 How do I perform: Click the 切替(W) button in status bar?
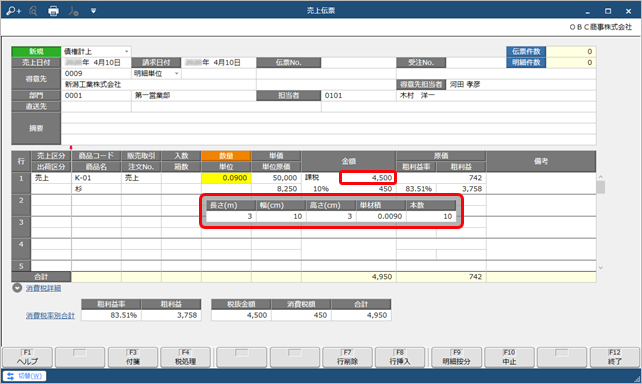(25, 376)
